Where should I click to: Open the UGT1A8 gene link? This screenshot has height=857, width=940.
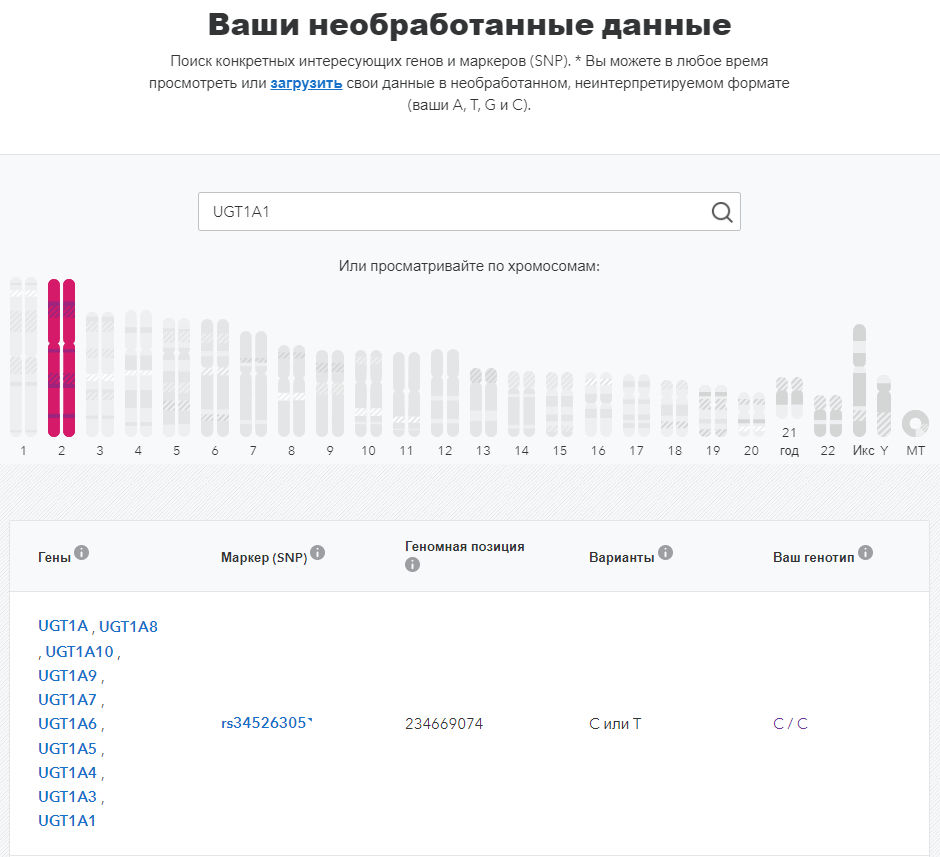128,627
